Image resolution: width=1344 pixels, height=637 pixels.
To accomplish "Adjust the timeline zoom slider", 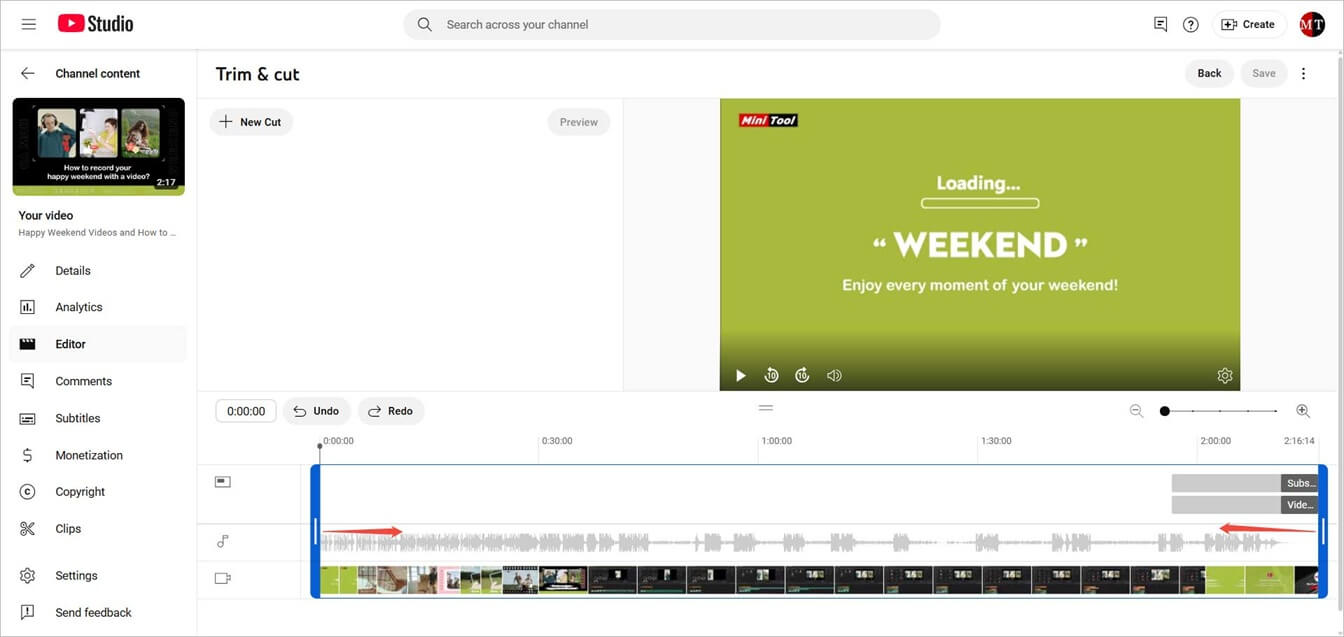I will [x=1164, y=410].
